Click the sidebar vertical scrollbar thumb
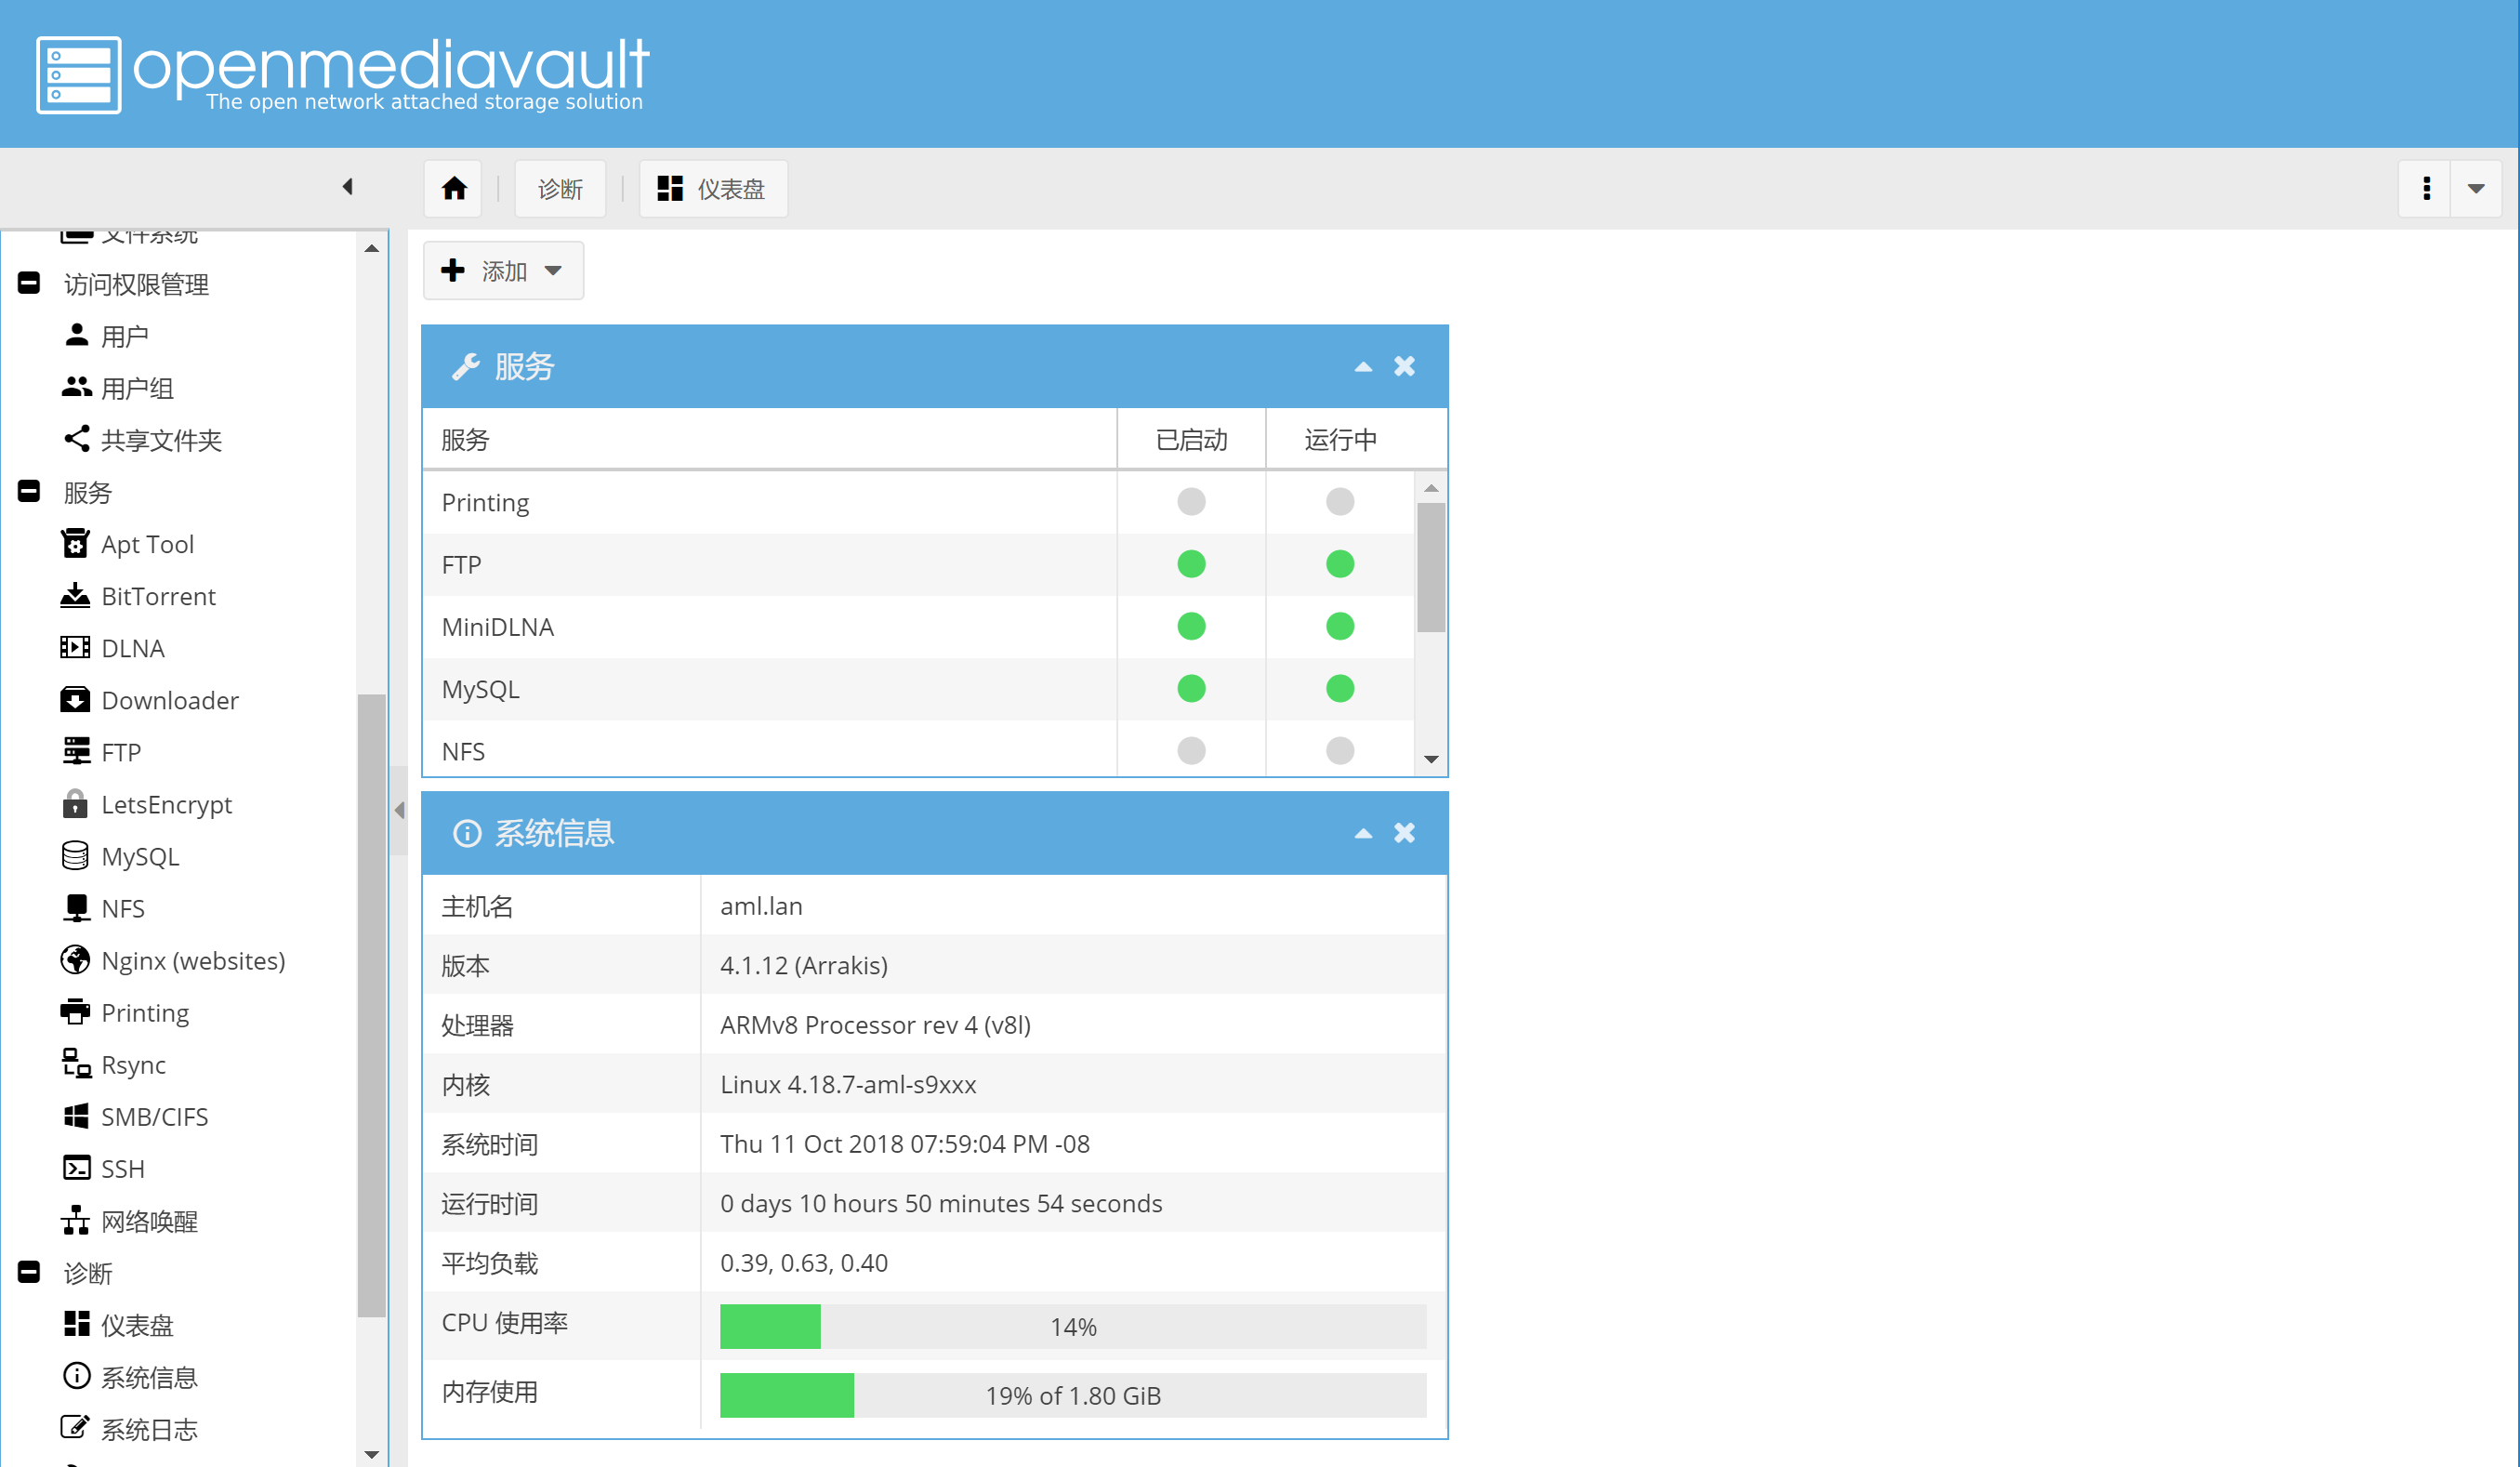The height and width of the screenshot is (1467, 2520). click(371, 1005)
